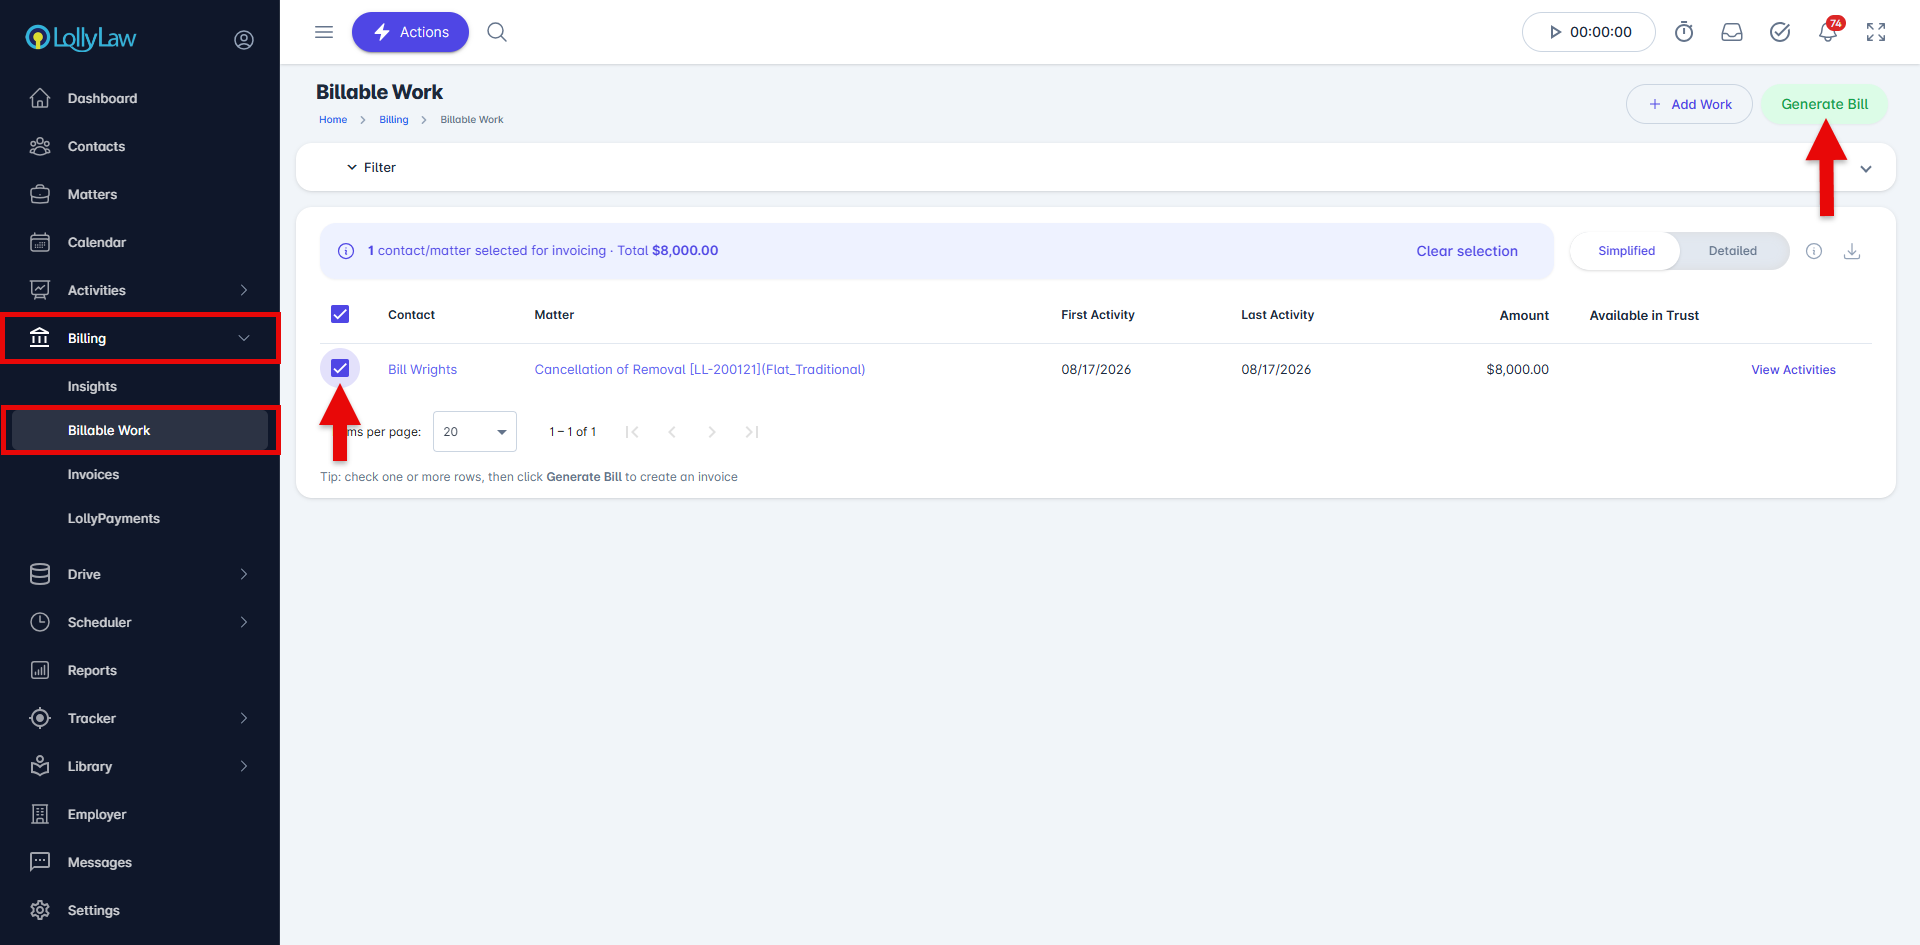
Task: Open Cancellation of Removal matter link
Action: 700,369
